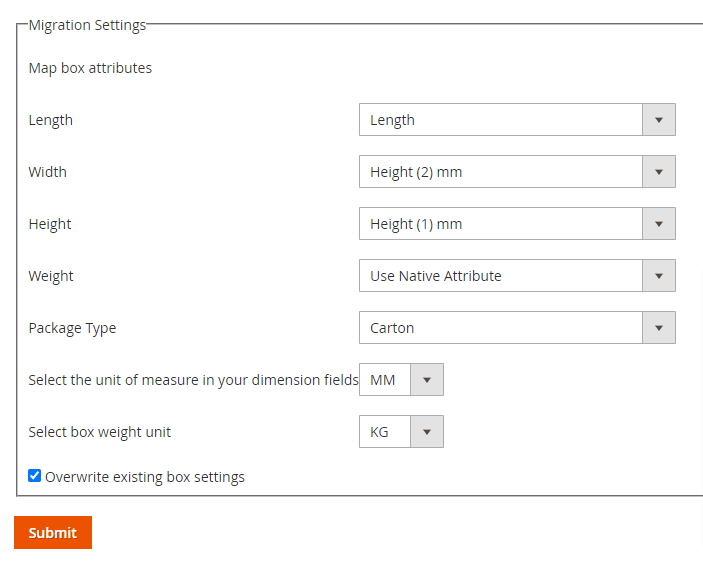Click the Package Type dropdown arrow icon
This screenshot has width=703, height=567.
point(658,328)
